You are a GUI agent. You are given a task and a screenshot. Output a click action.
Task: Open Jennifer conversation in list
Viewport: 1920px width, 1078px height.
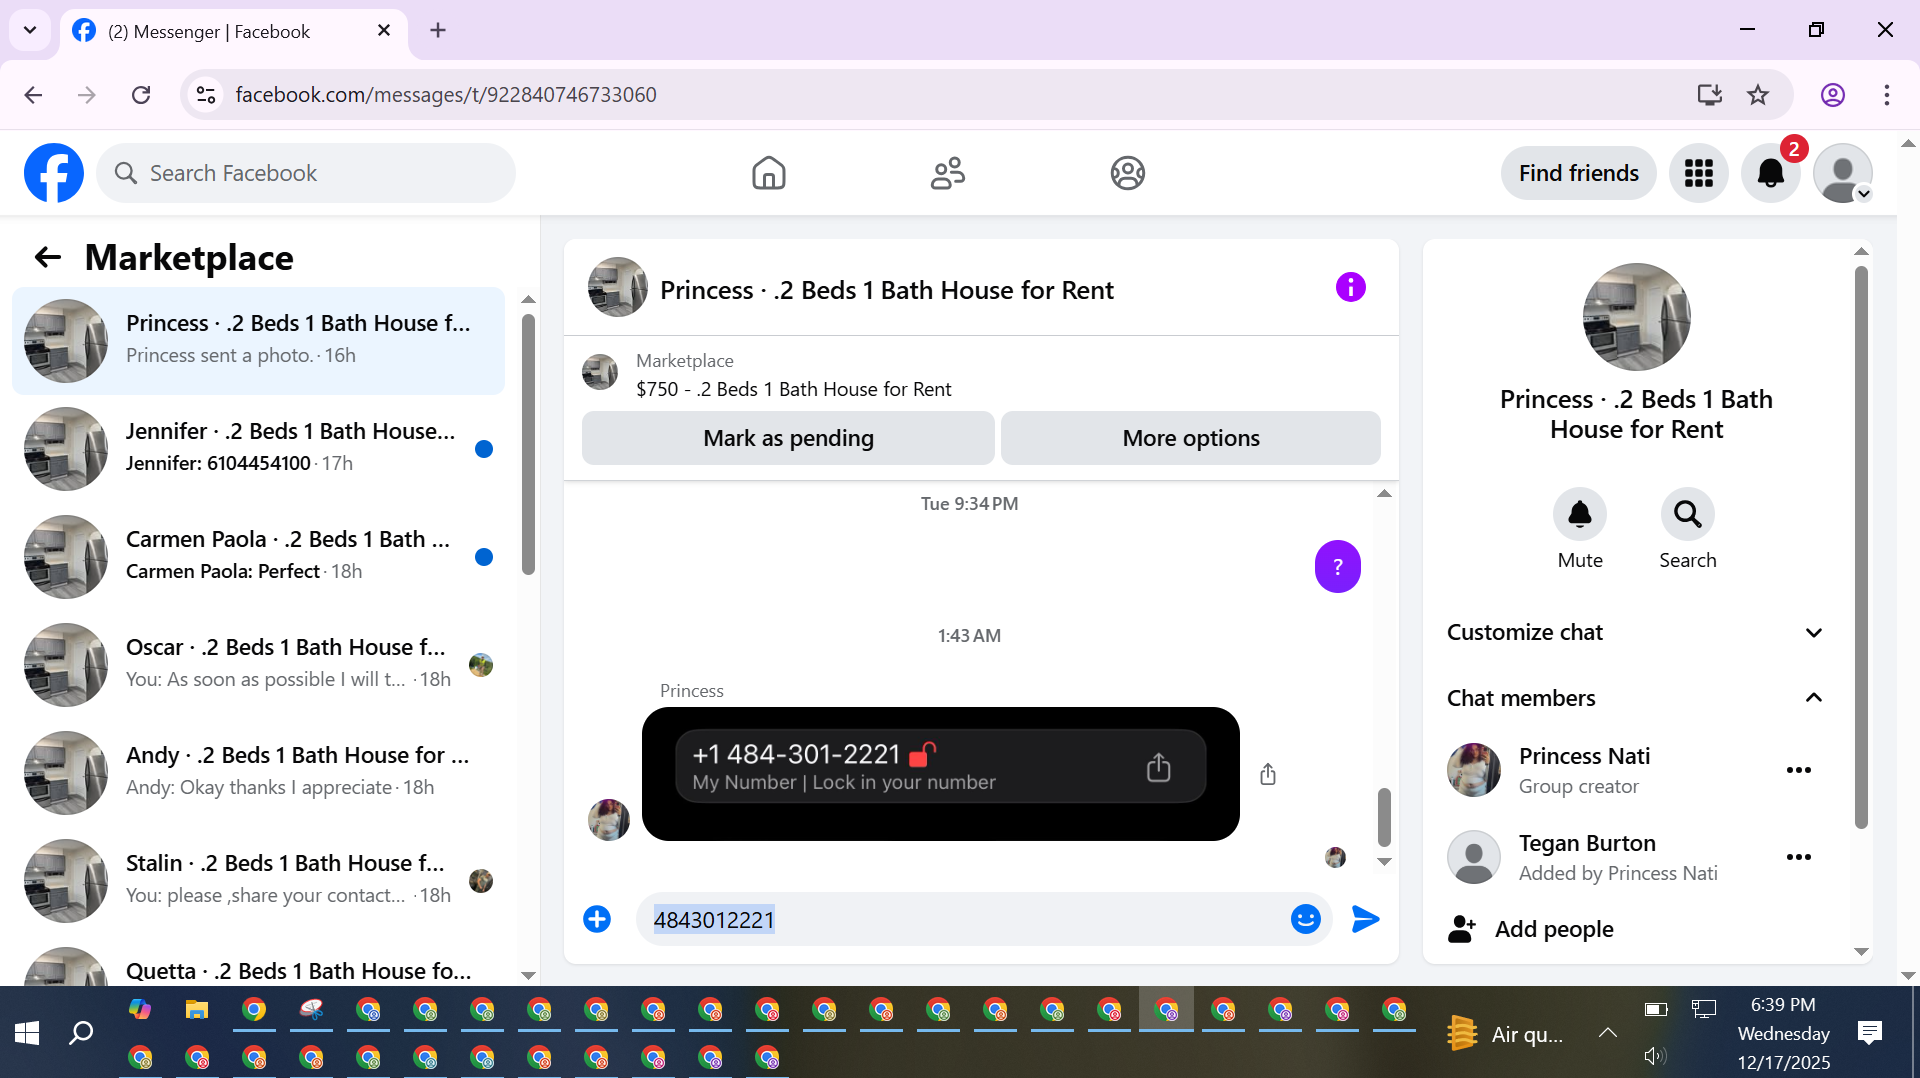(258, 449)
